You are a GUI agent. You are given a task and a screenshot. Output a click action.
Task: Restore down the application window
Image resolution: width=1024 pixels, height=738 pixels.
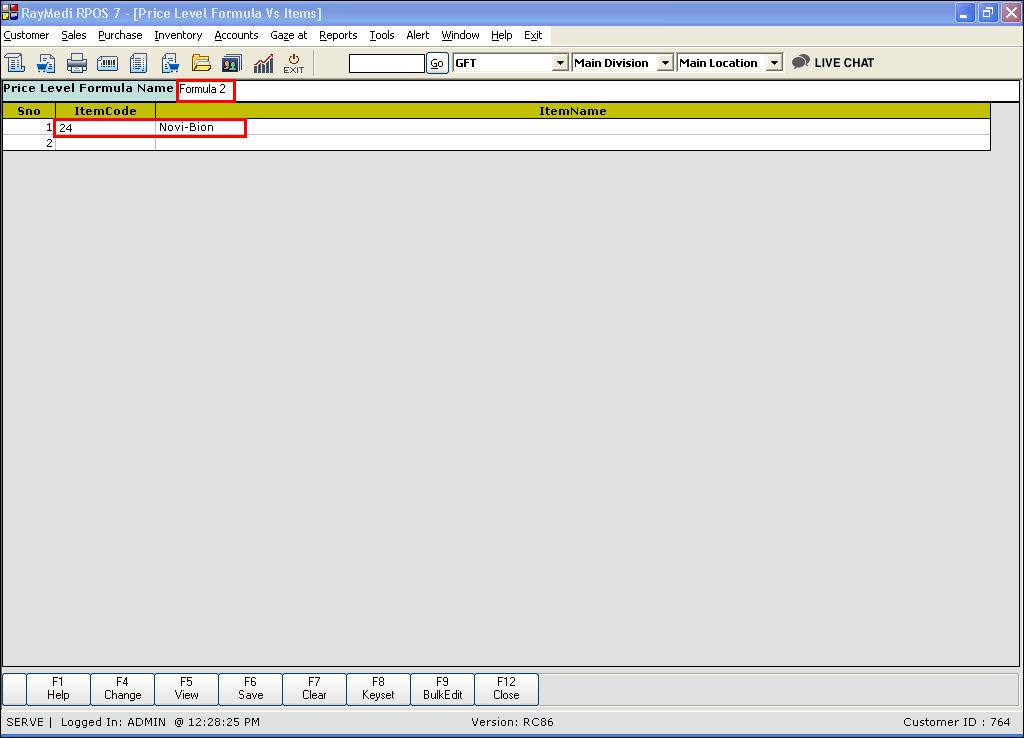(x=988, y=12)
